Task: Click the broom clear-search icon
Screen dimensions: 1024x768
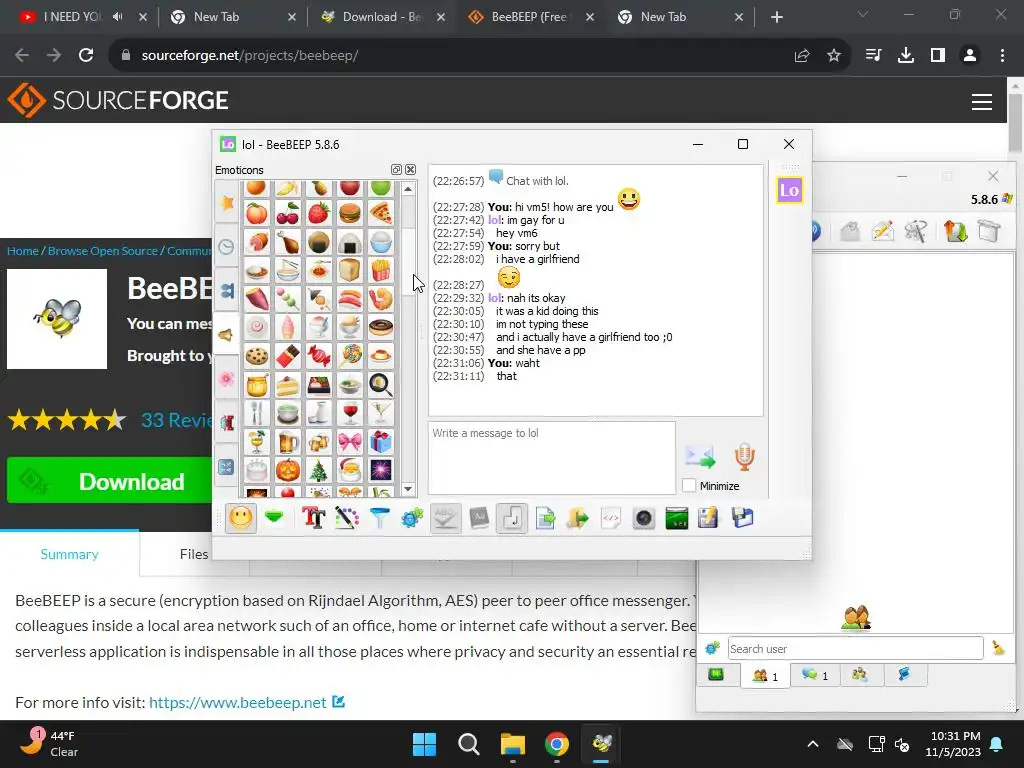Action: coord(998,648)
